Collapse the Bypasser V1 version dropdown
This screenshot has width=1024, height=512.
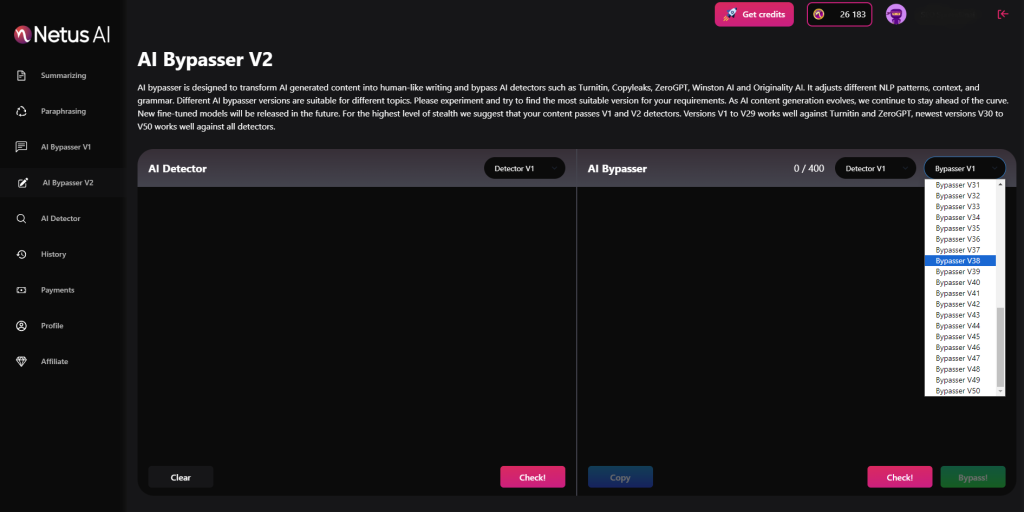tap(964, 169)
